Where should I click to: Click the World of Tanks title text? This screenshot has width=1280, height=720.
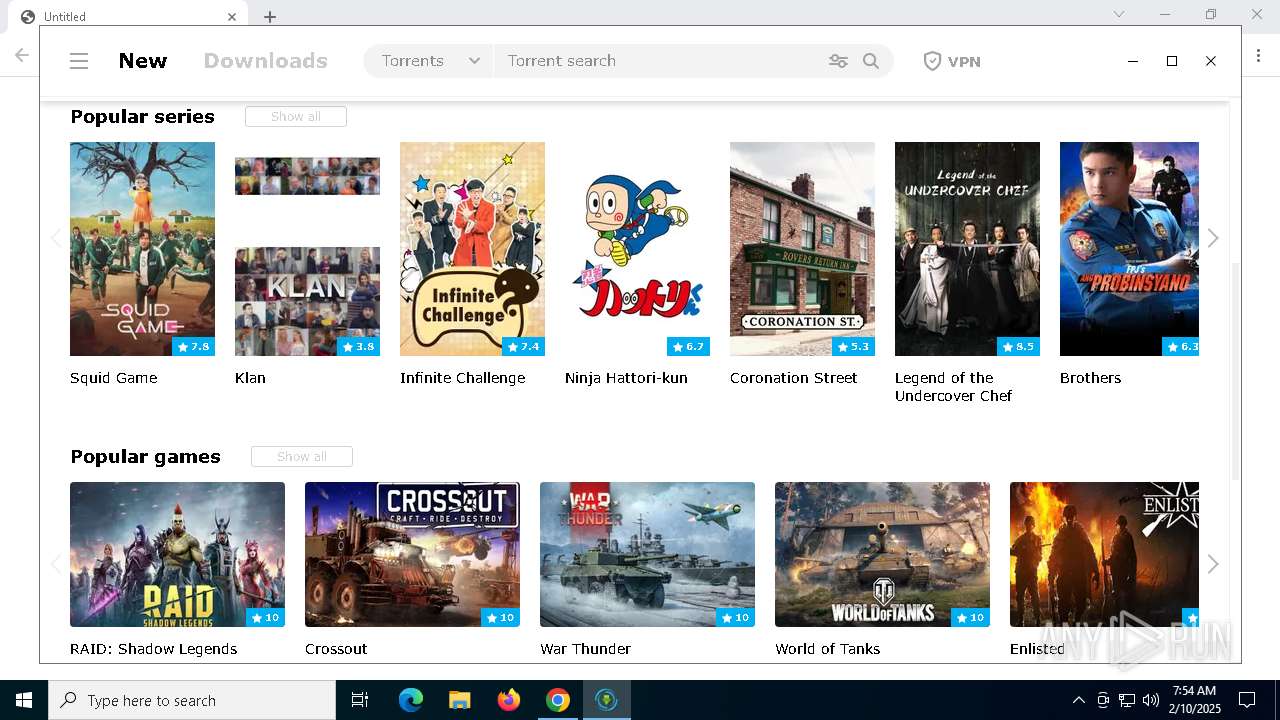pos(828,649)
